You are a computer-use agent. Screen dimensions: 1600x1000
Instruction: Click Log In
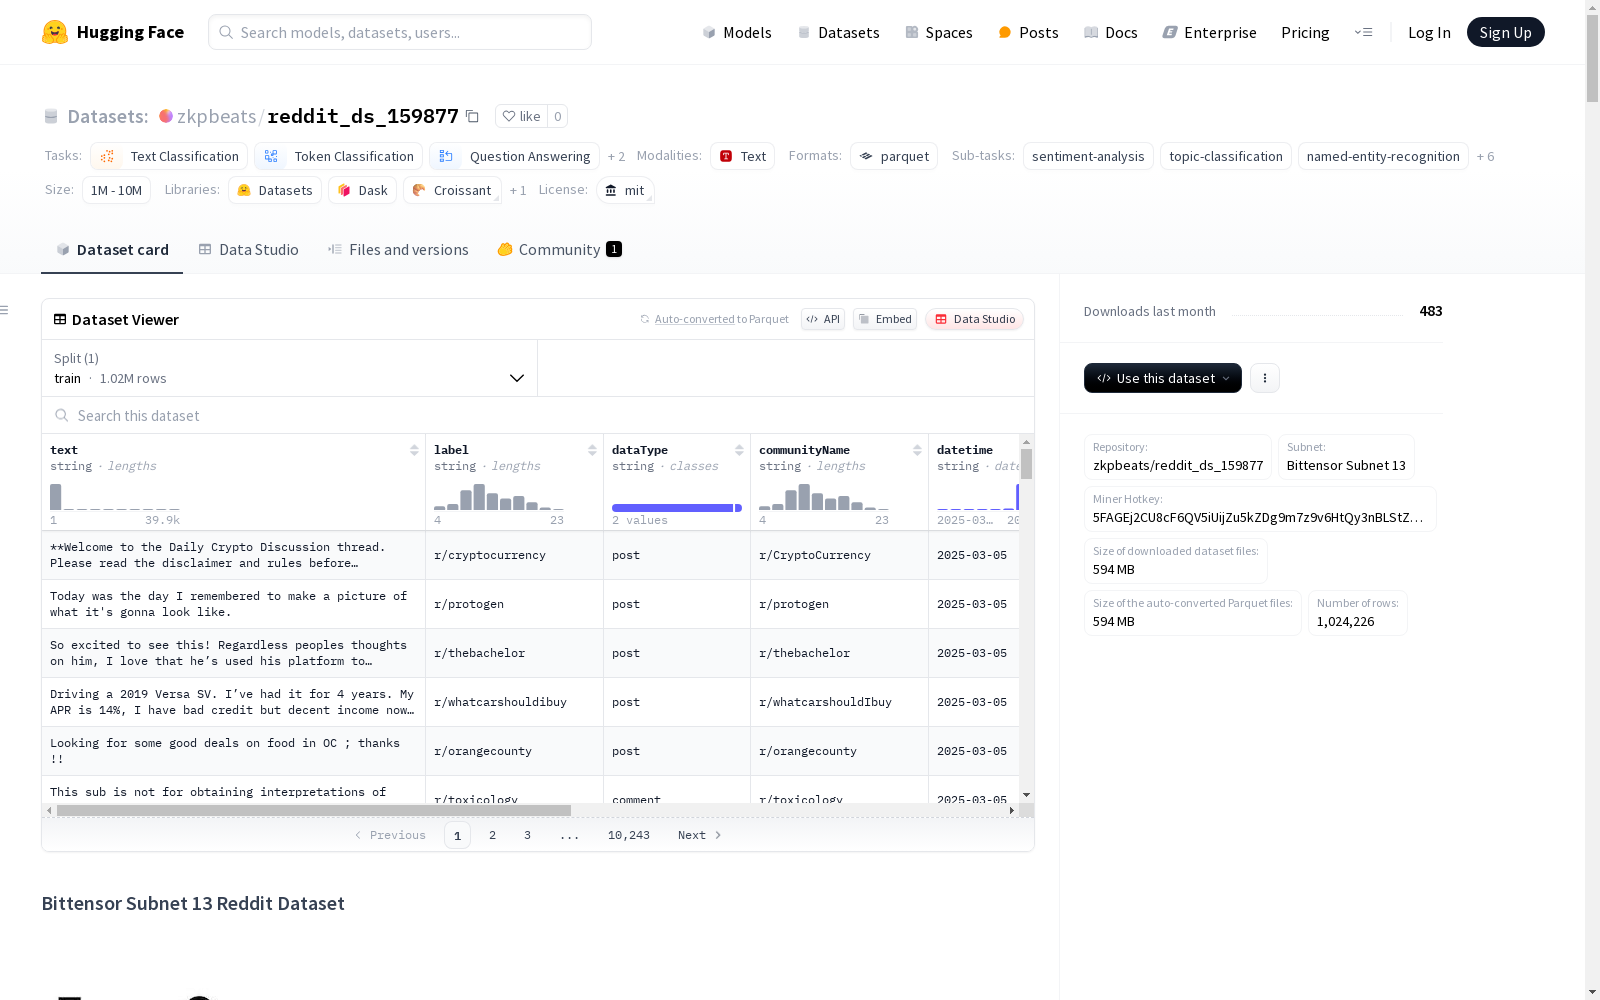(x=1429, y=32)
